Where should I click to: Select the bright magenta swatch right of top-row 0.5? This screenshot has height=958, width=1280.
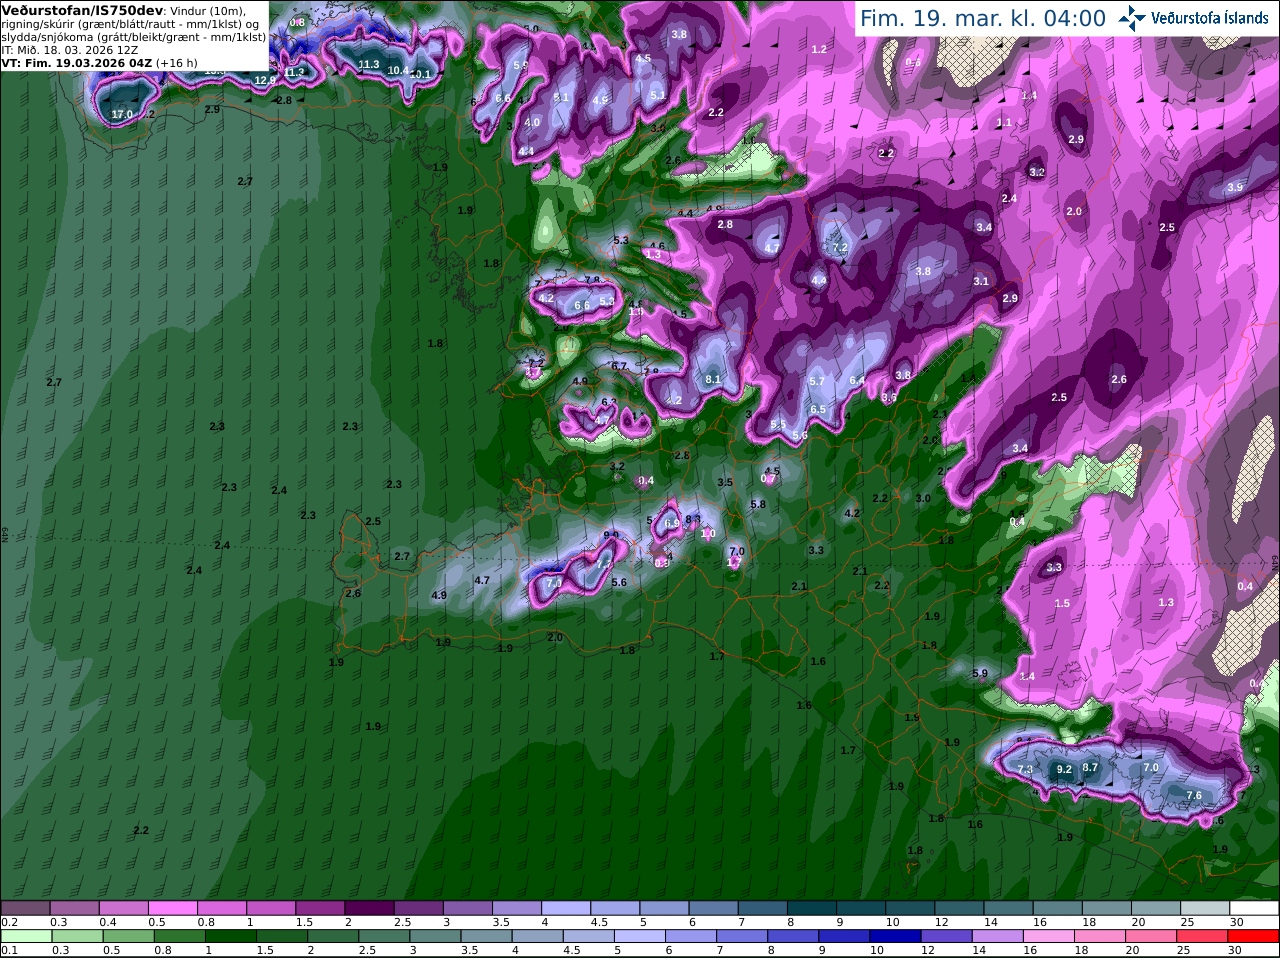[x=172, y=908]
